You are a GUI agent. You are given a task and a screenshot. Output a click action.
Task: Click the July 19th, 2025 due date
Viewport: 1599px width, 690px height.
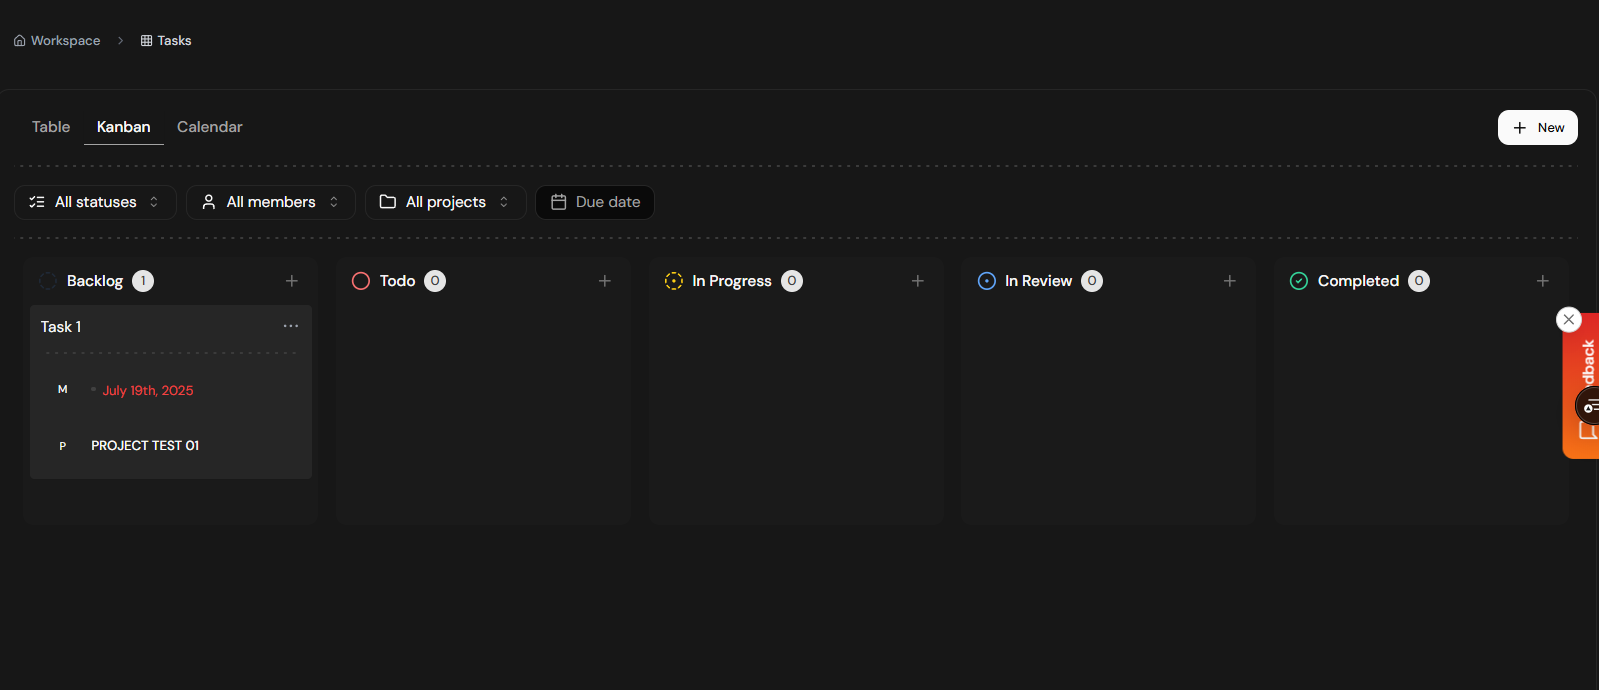(148, 391)
